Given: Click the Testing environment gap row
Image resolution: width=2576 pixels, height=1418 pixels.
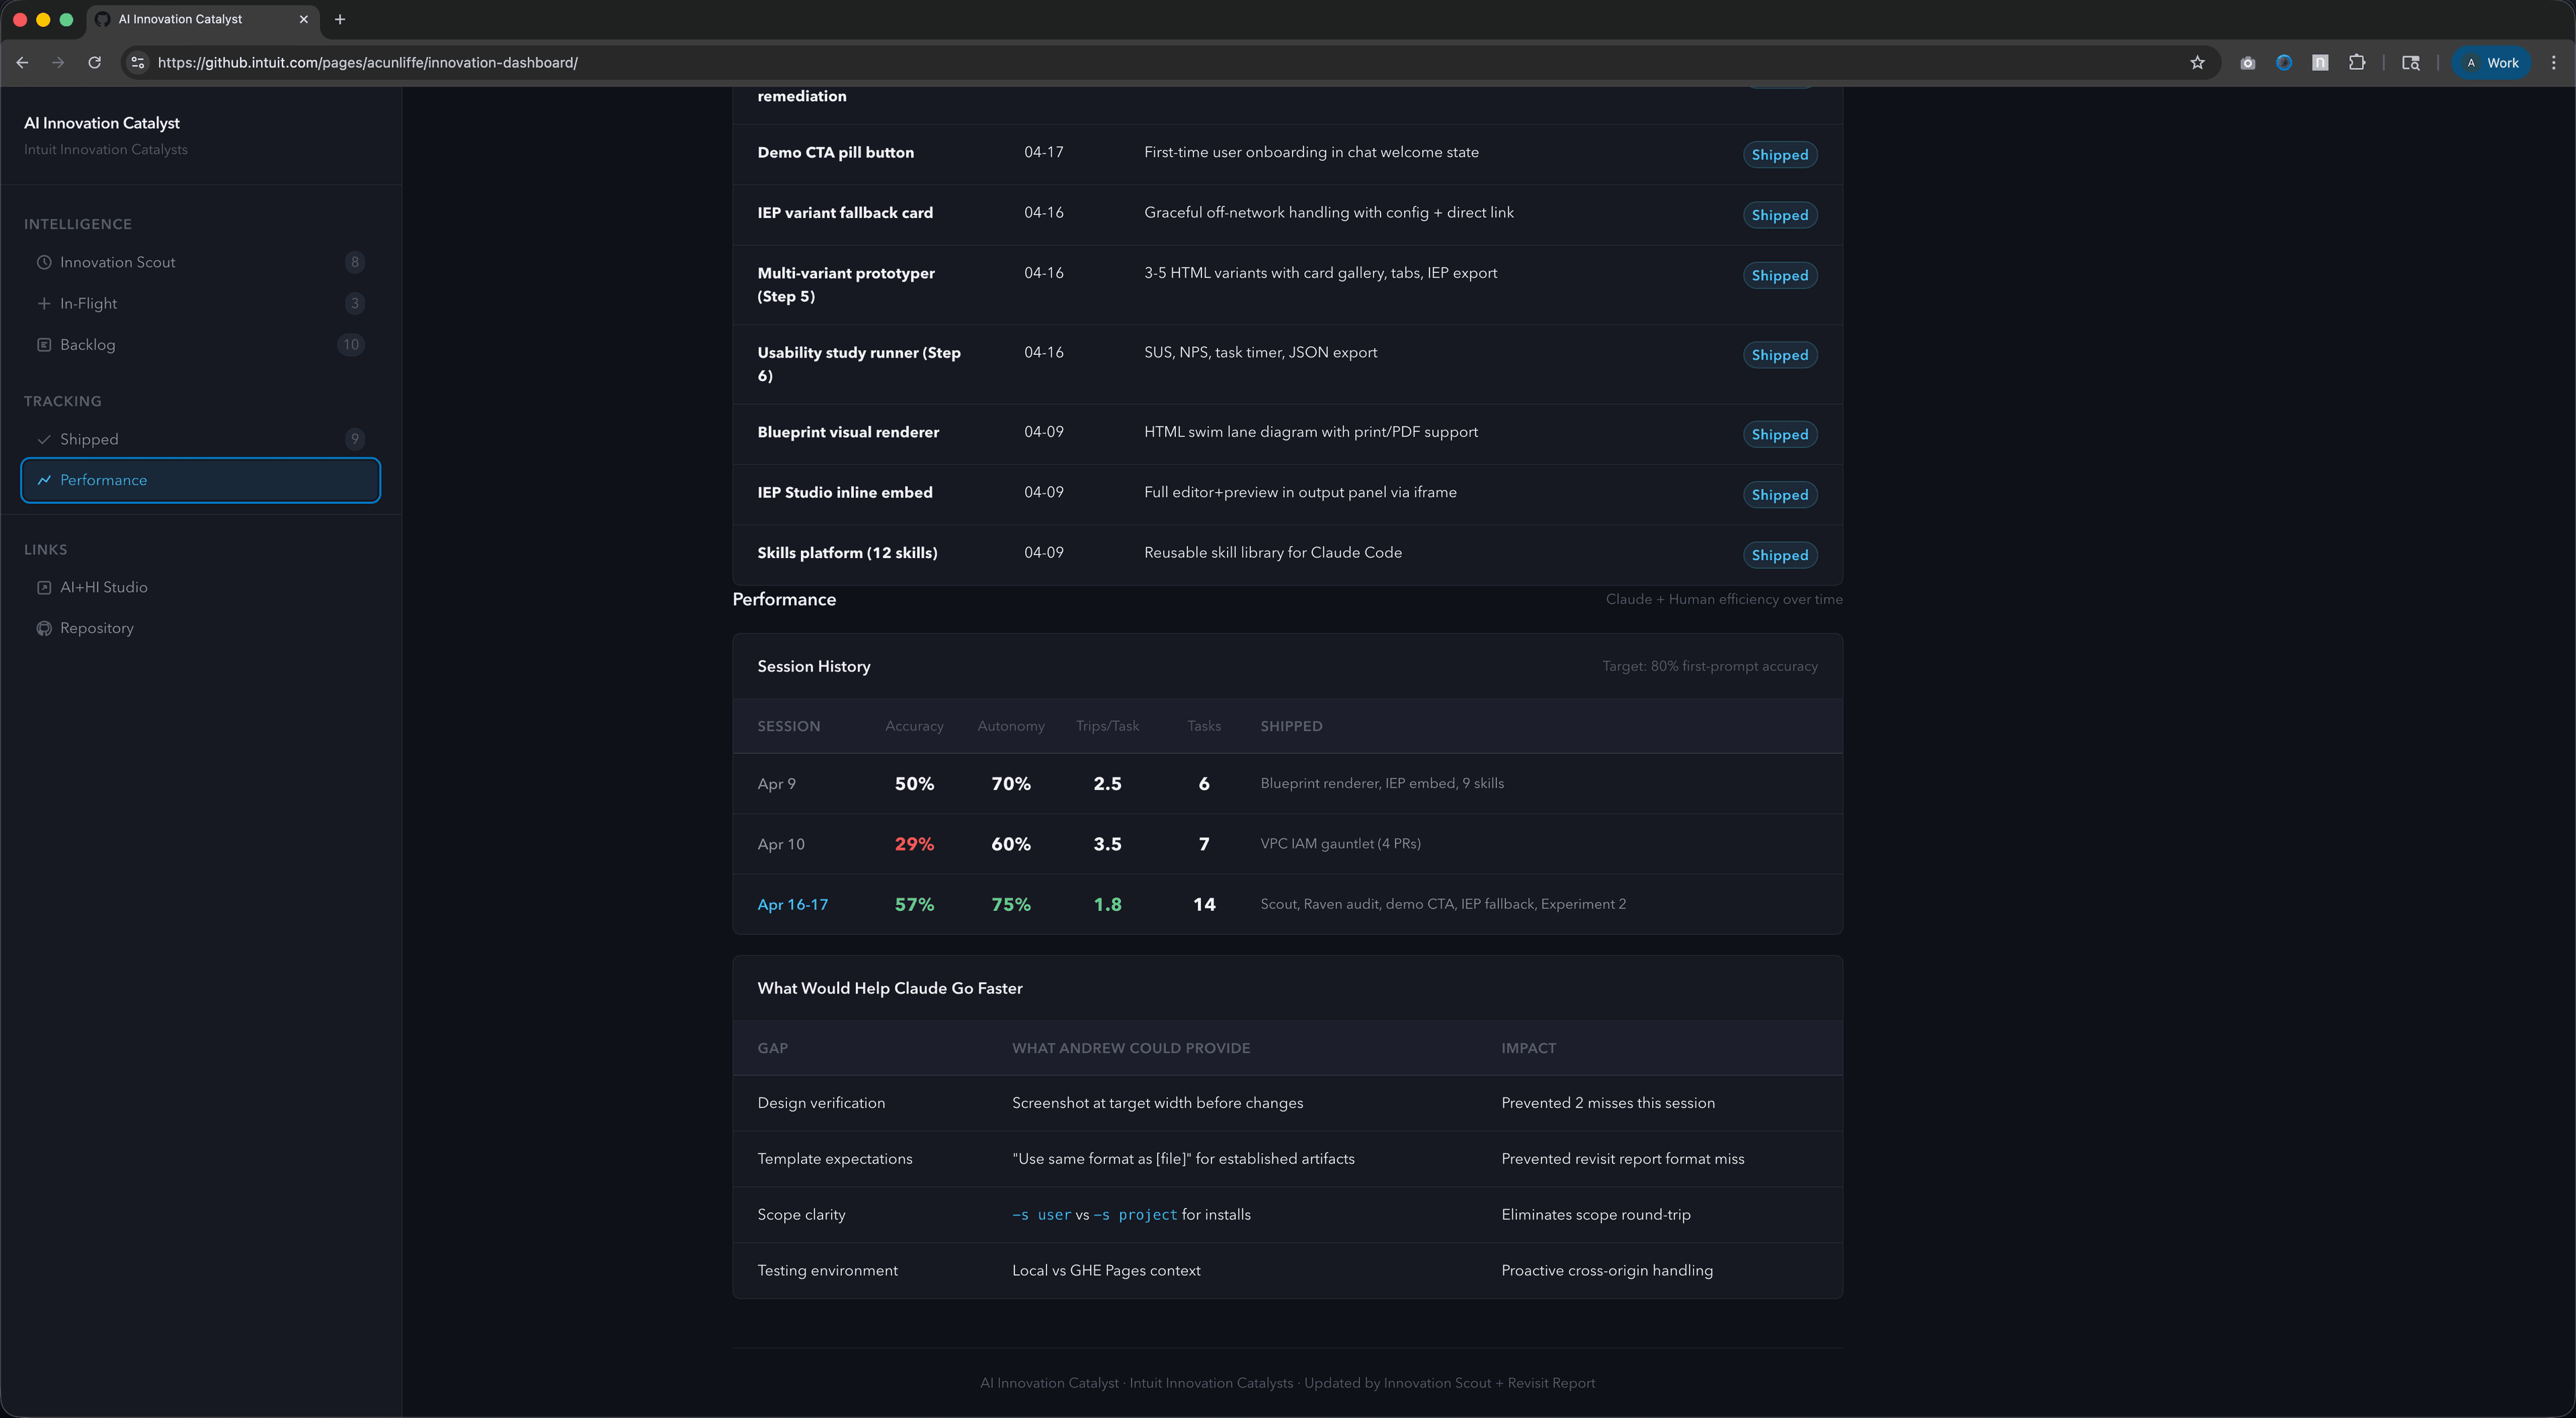Looking at the screenshot, I should pos(1287,1270).
